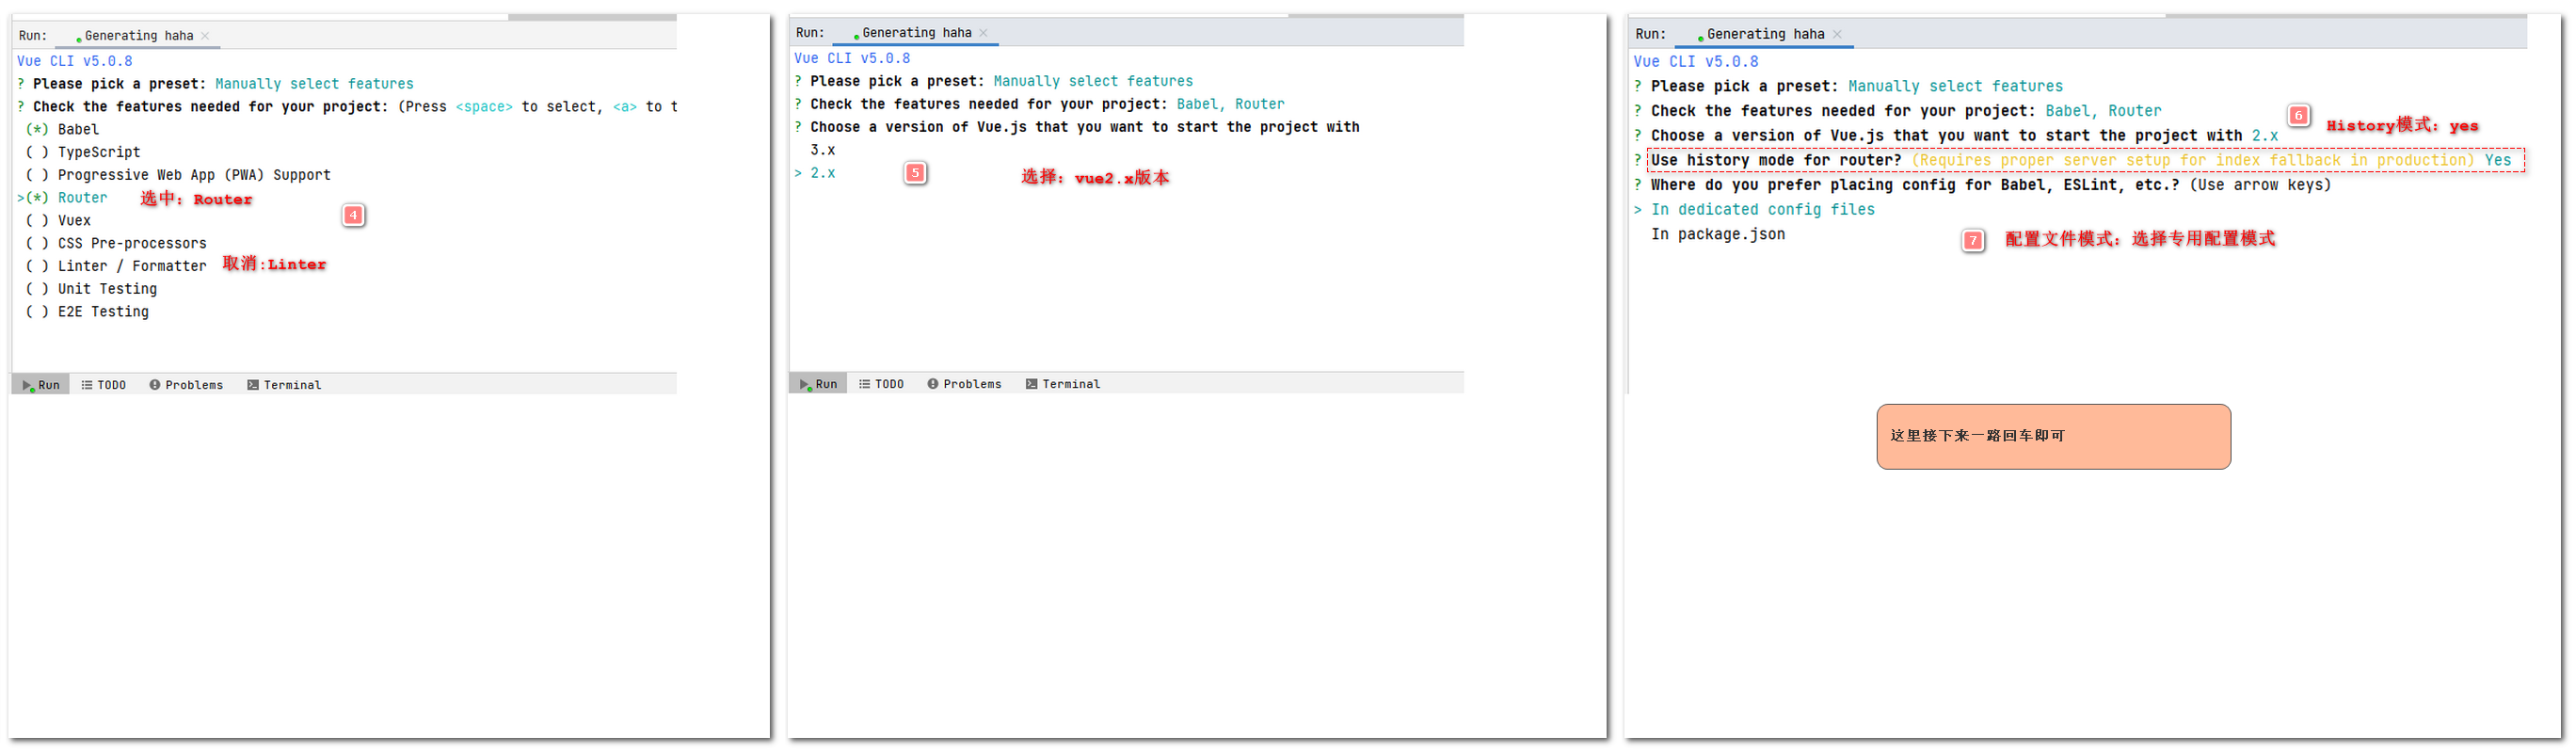Click Babel, Router text in middle panel
The width and height of the screenshot is (2576, 753).
coord(1230,104)
